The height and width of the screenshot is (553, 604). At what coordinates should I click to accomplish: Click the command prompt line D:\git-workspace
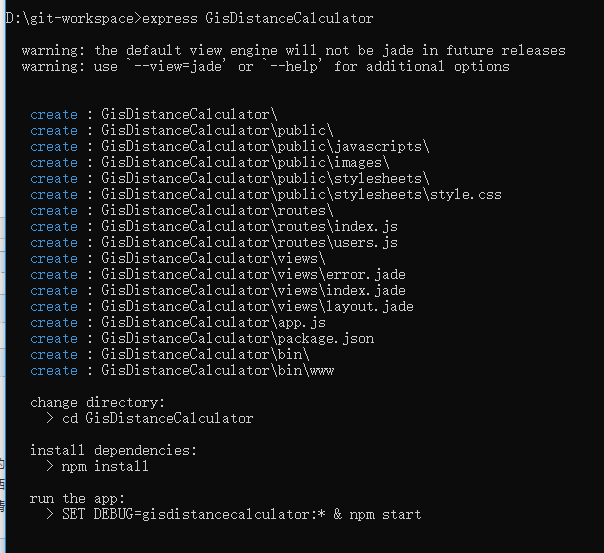[189, 18]
